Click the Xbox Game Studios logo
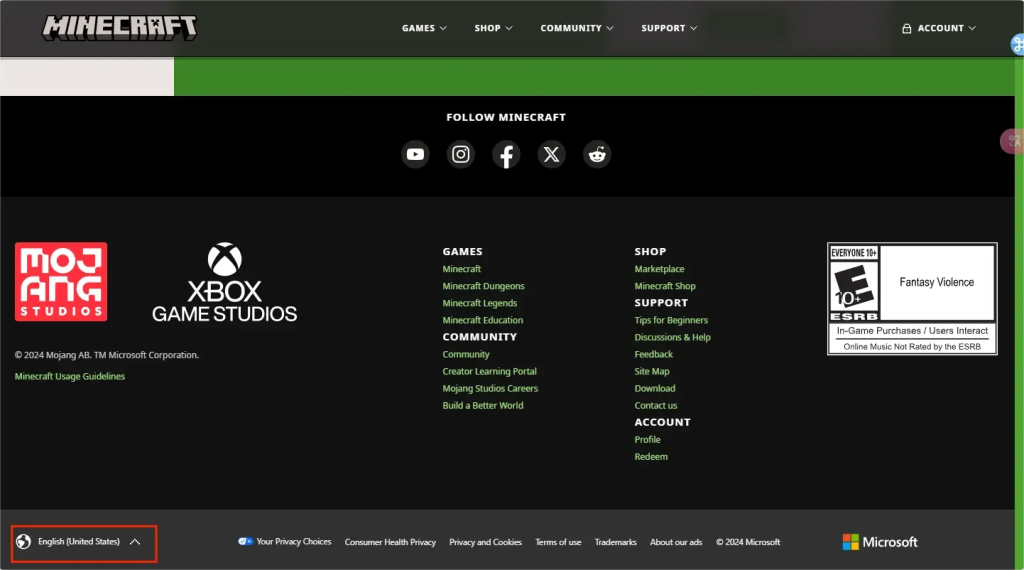Screen dimensions: 1024x570 click(225, 282)
